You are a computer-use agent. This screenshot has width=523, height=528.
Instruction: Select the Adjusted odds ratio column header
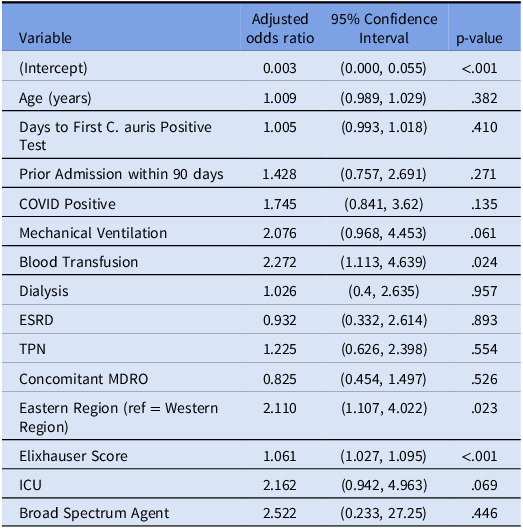(x=280, y=29)
